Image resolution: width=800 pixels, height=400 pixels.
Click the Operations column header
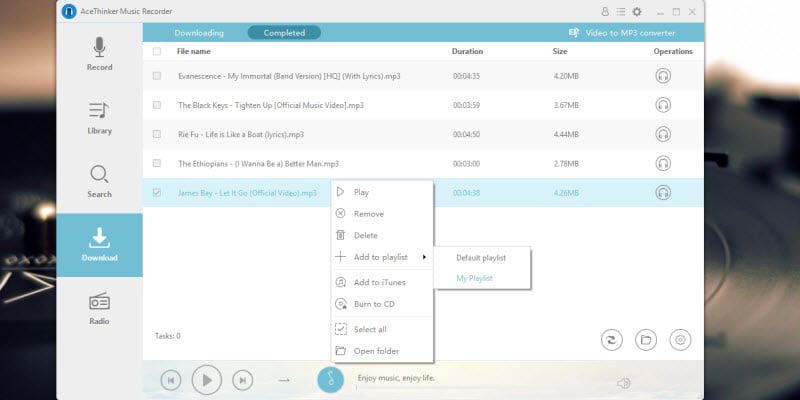tap(673, 51)
